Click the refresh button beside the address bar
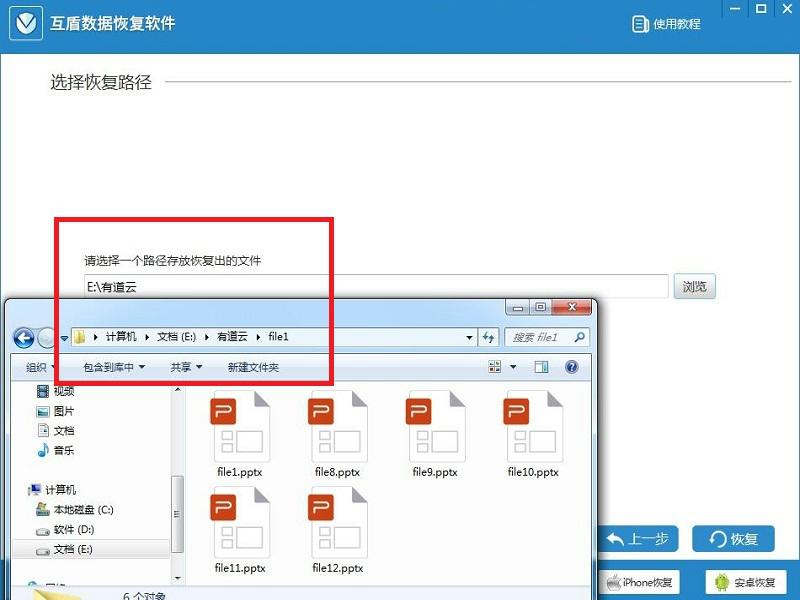 [488, 338]
